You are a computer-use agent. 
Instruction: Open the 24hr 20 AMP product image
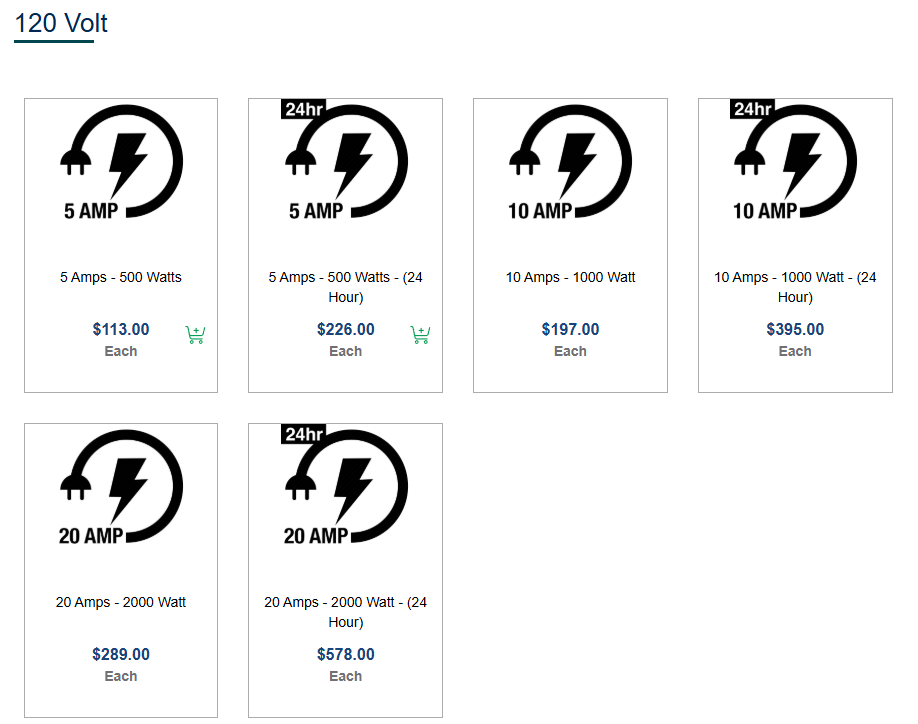(345, 485)
